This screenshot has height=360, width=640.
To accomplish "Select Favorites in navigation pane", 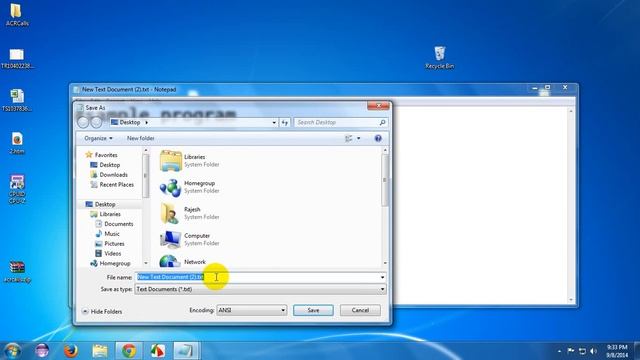I will point(101,155).
